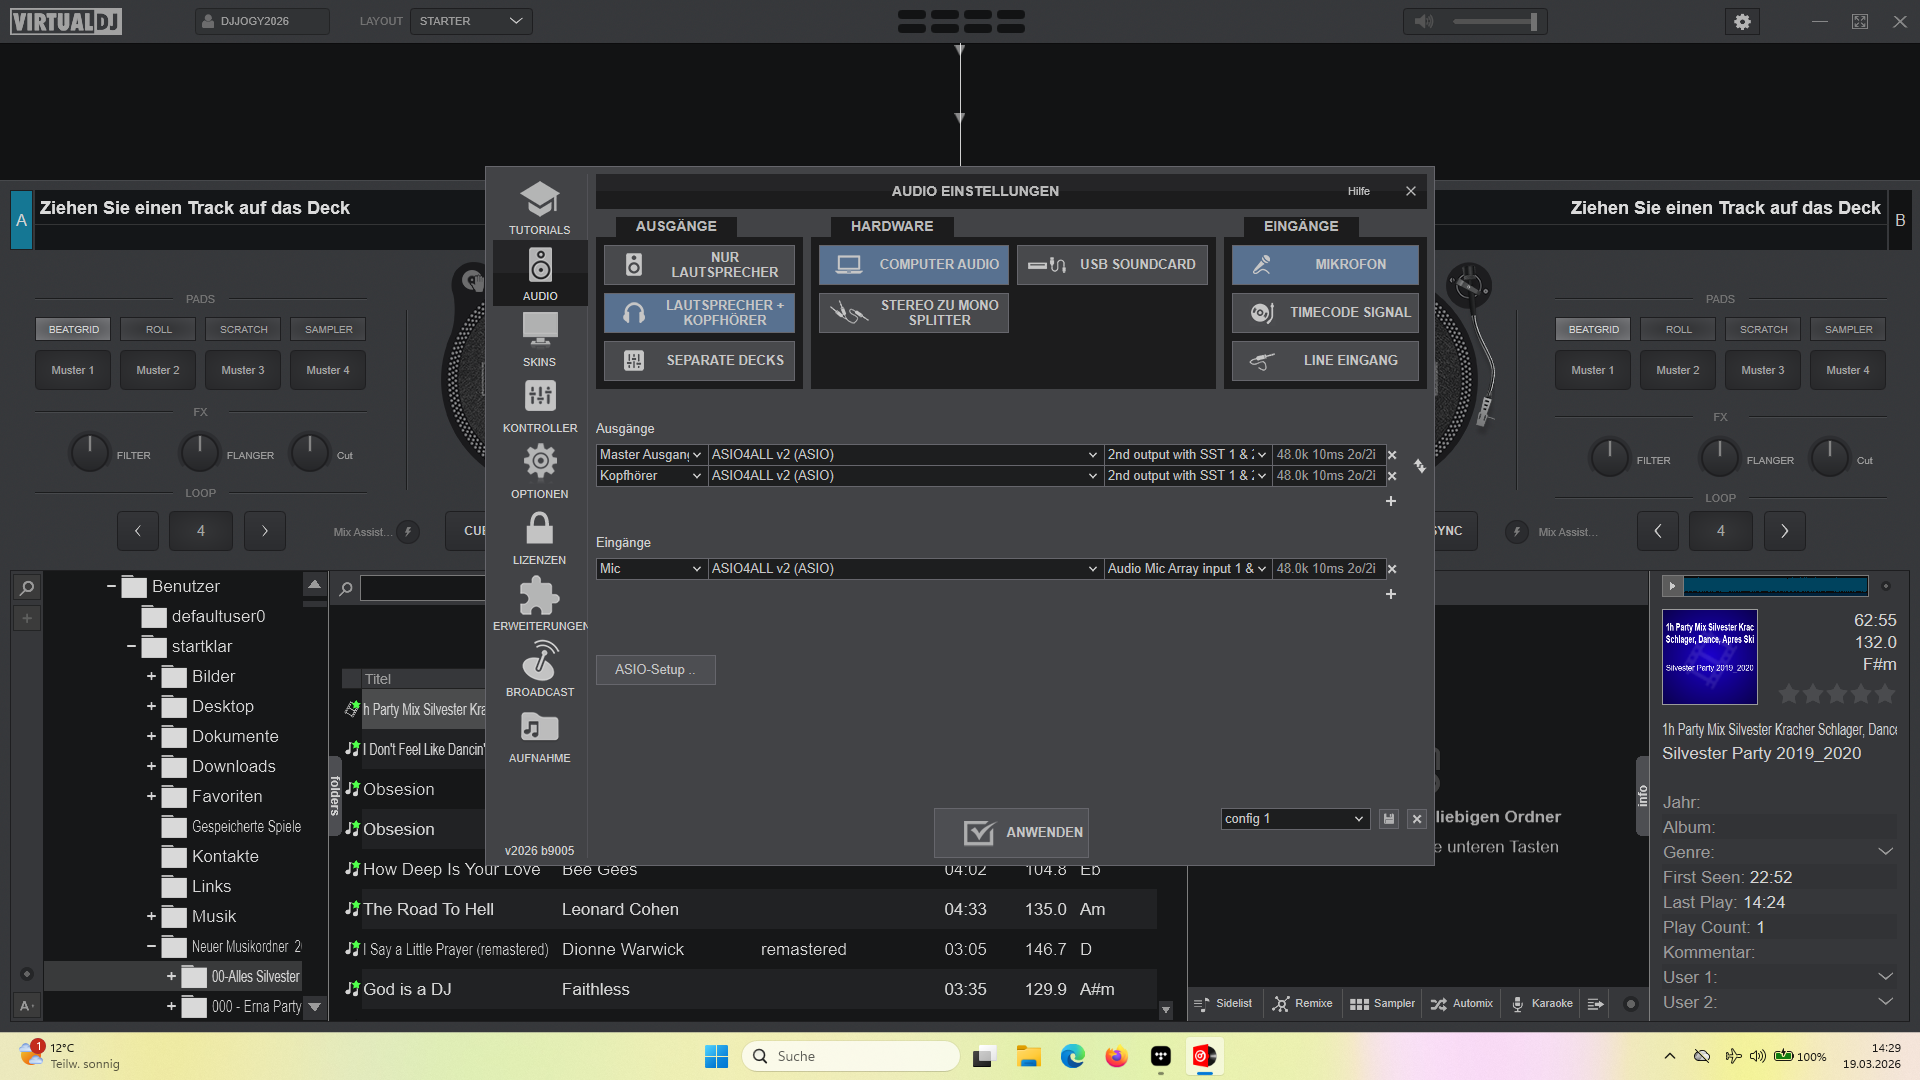Select Nur Lautsprecher output option
1920x1080 pixels.
(699, 265)
